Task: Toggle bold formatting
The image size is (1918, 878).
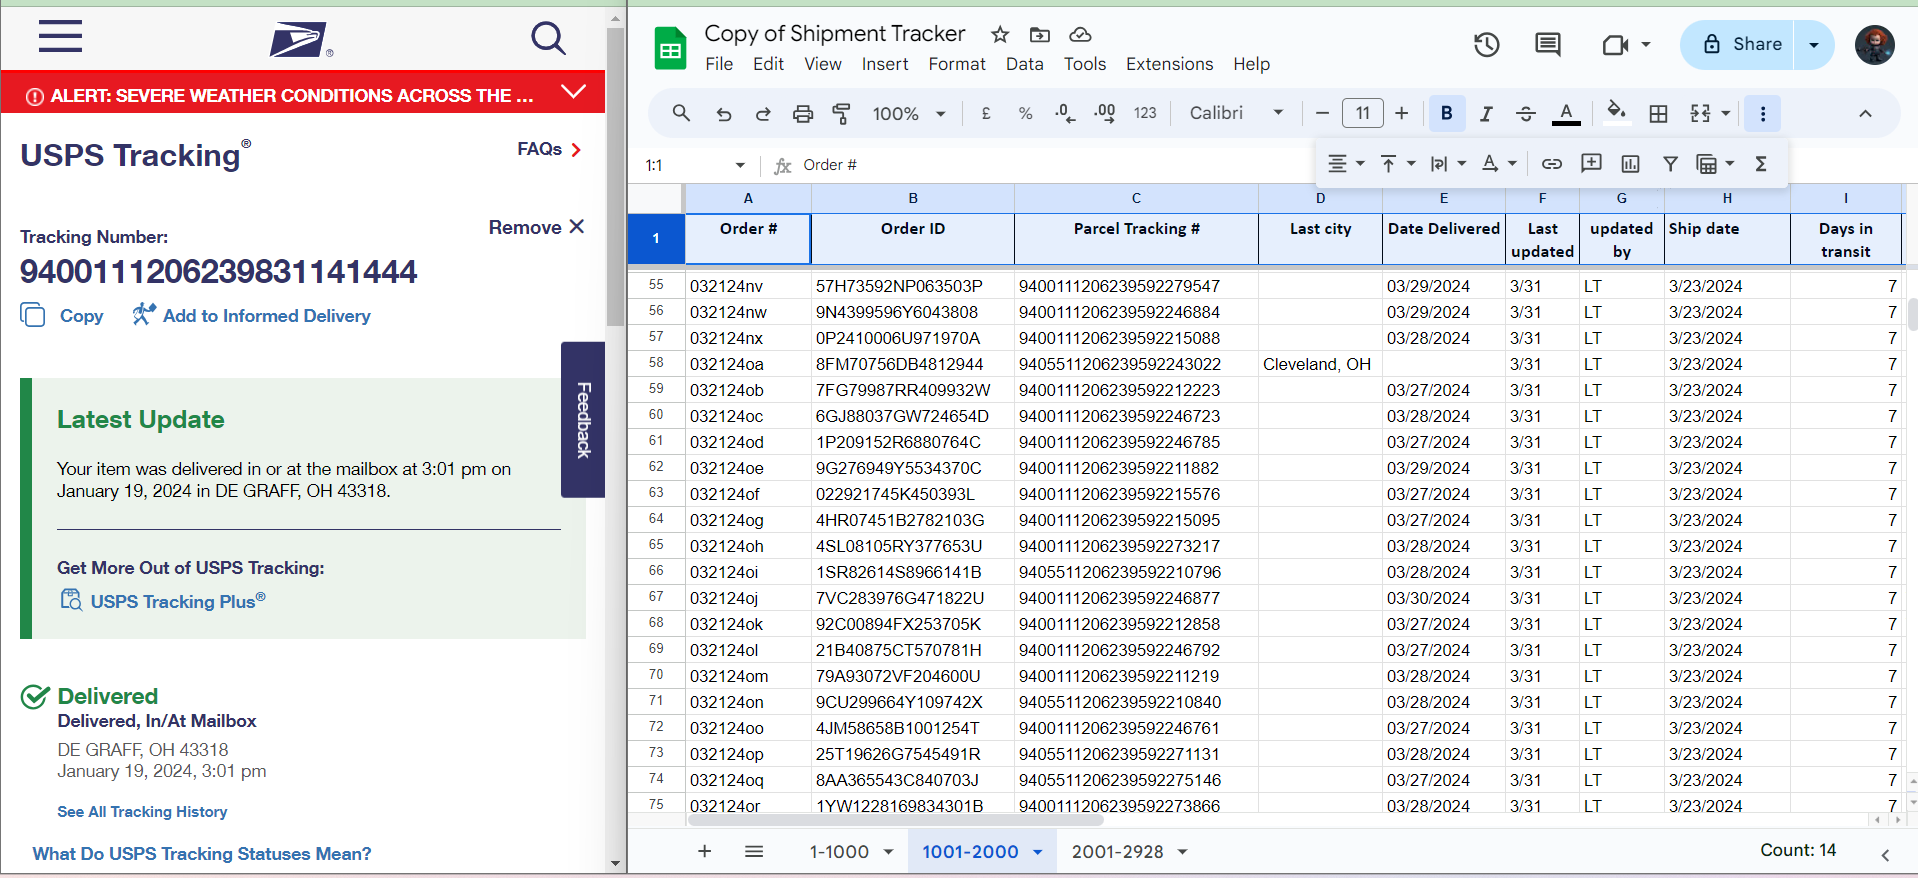Action: coord(1447,114)
